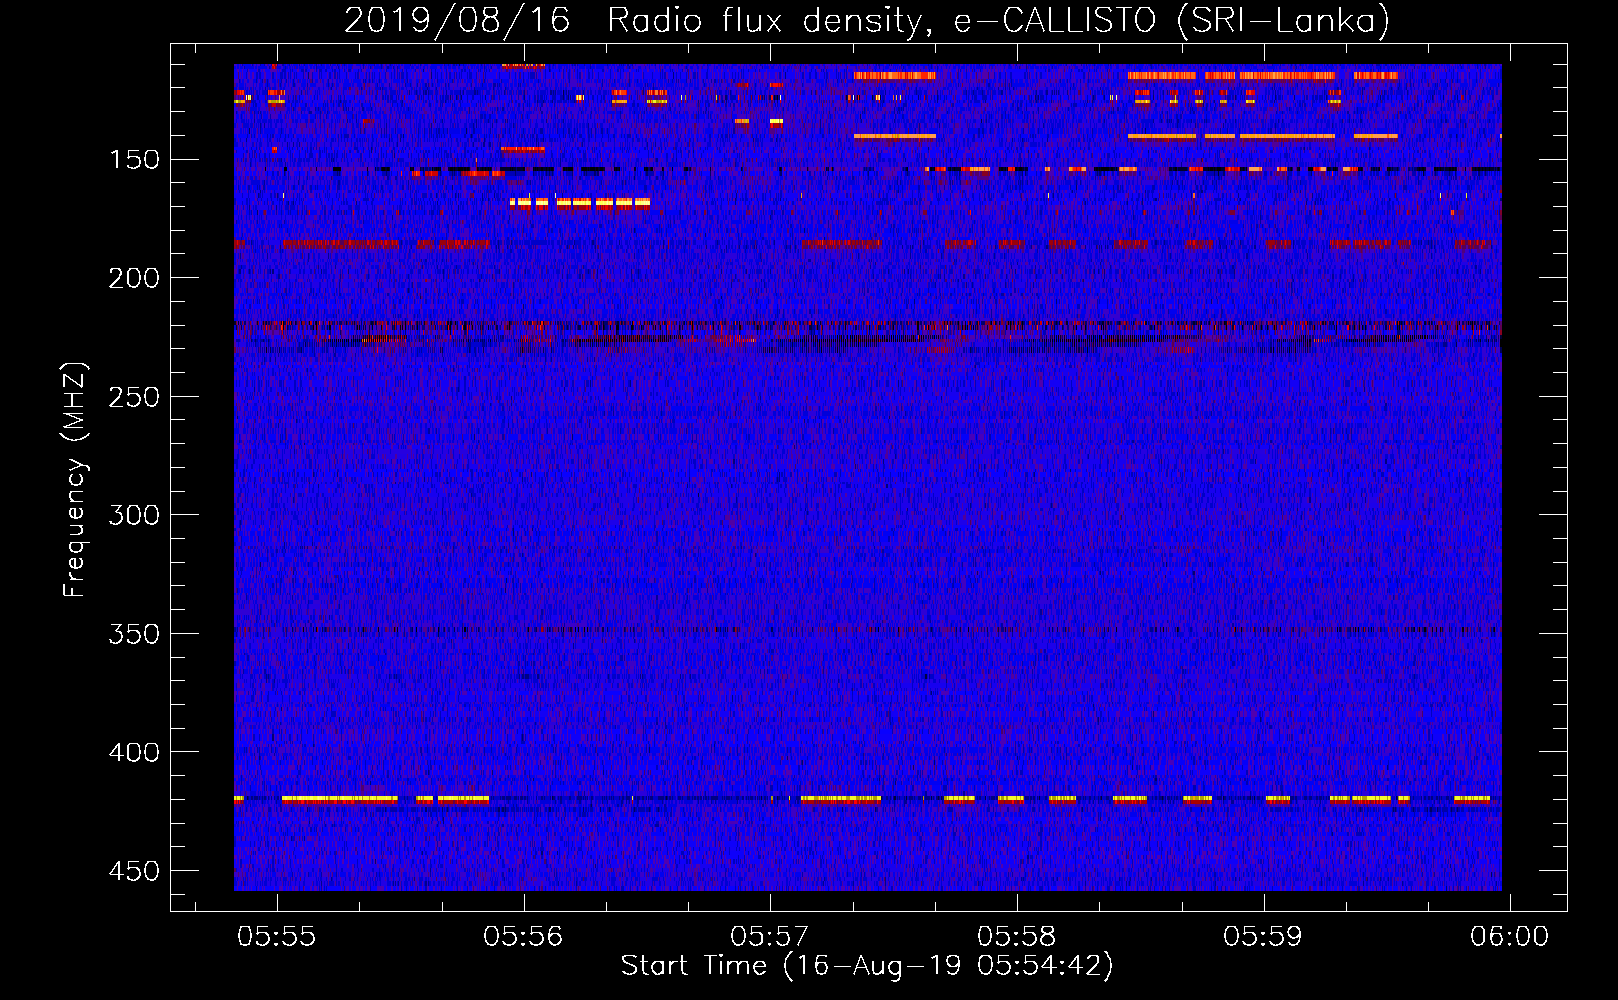Click the 05:55 time tick label
1618x1000 pixels.
click(x=276, y=936)
